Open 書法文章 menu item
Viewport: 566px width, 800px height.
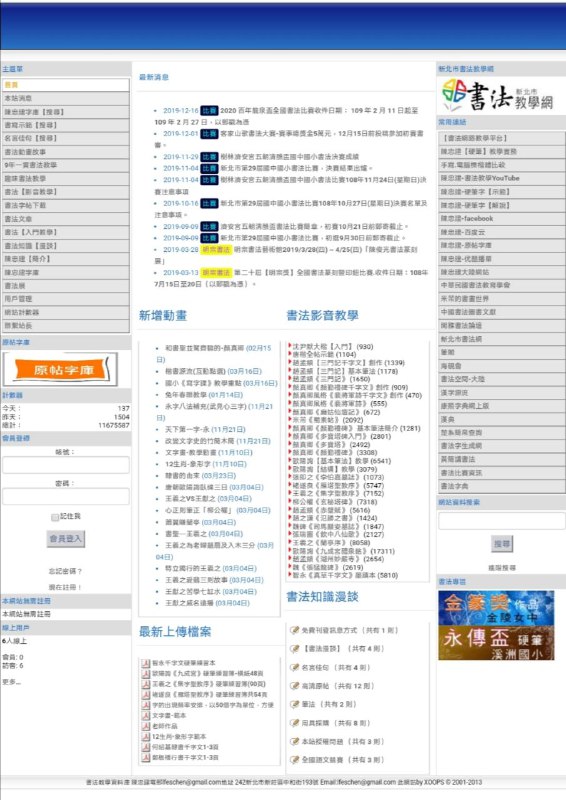point(65,219)
